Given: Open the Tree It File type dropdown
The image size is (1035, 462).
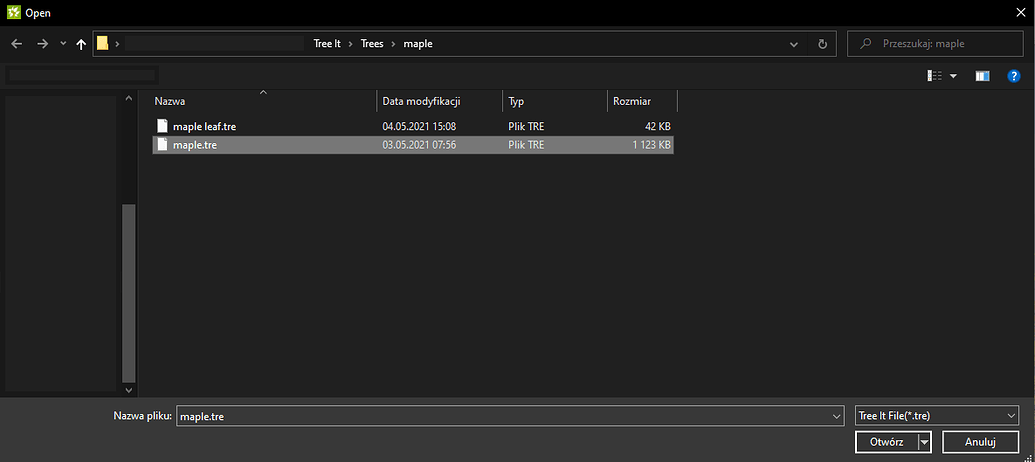Looking at the screenshot, I should click(x=936, y=416).
